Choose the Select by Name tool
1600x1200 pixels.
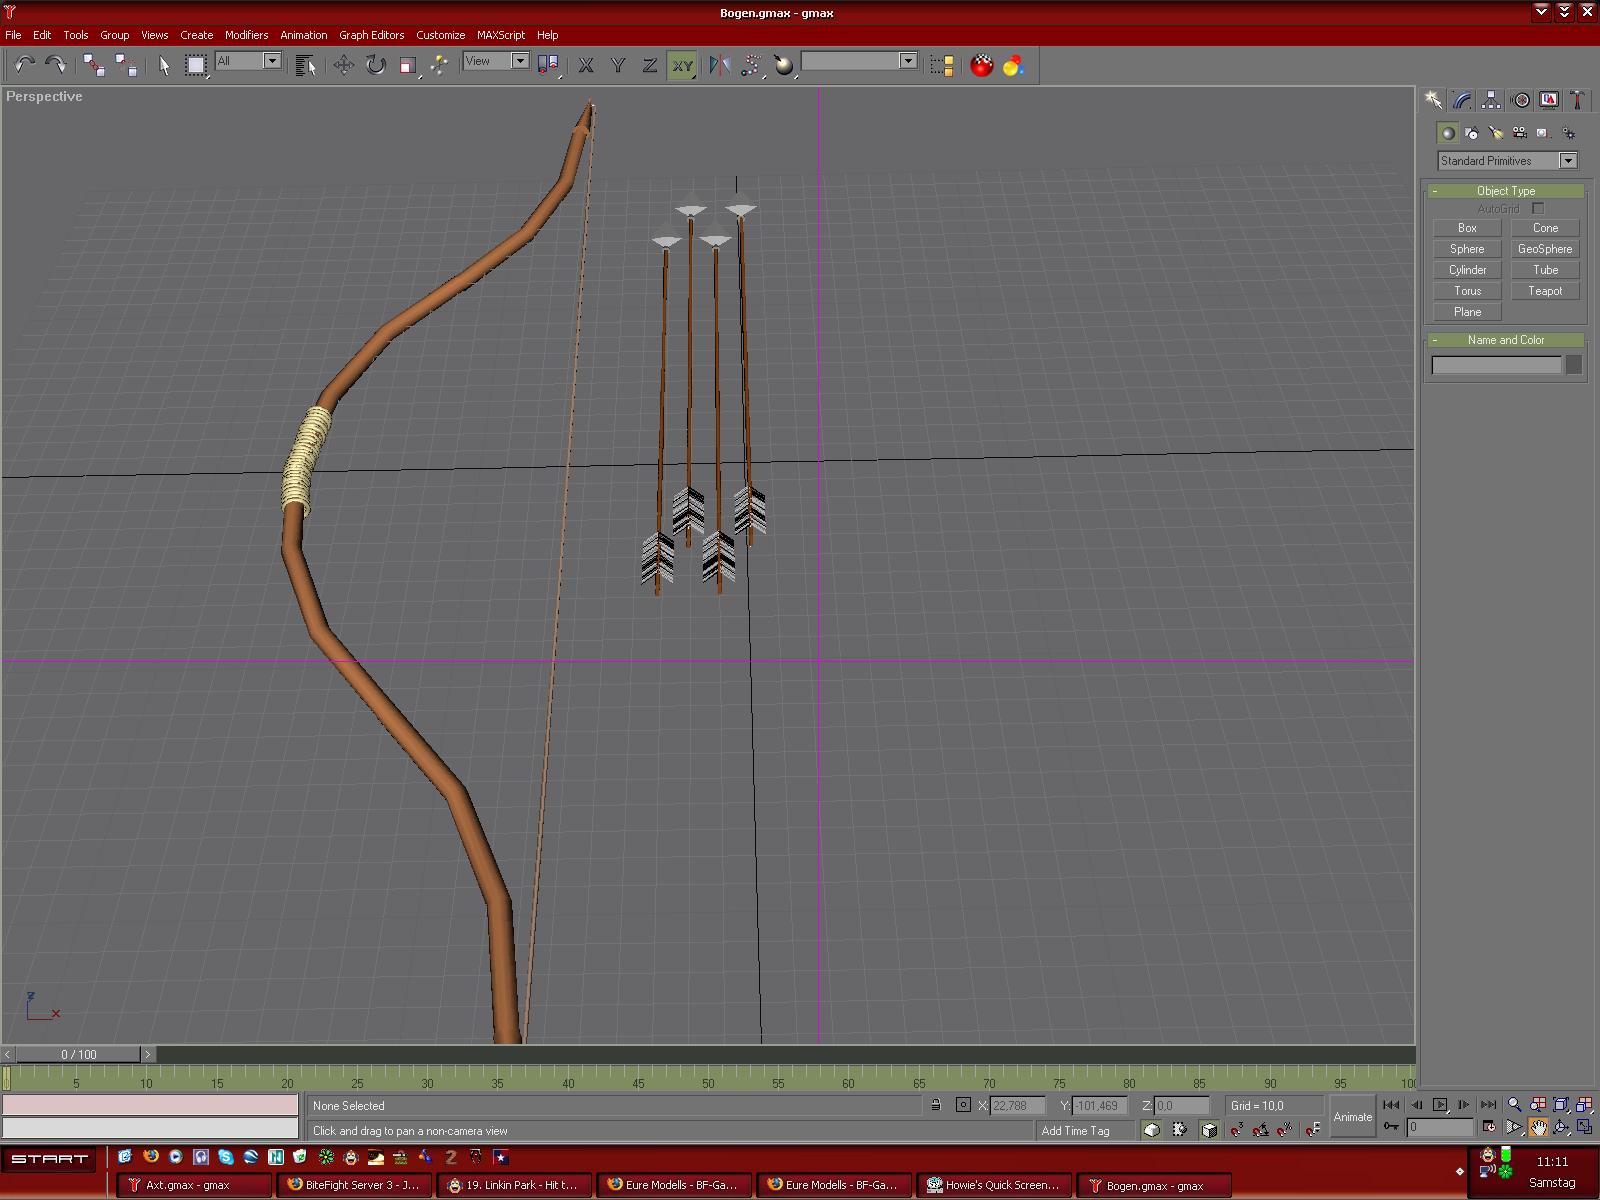pos(306,66)
